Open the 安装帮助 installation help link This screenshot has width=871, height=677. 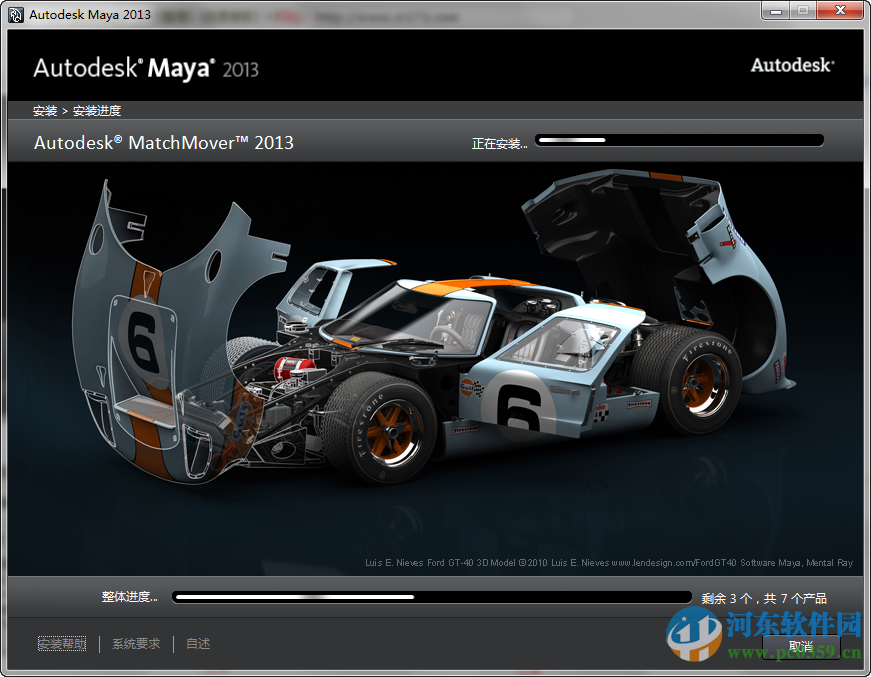[62, 644]
